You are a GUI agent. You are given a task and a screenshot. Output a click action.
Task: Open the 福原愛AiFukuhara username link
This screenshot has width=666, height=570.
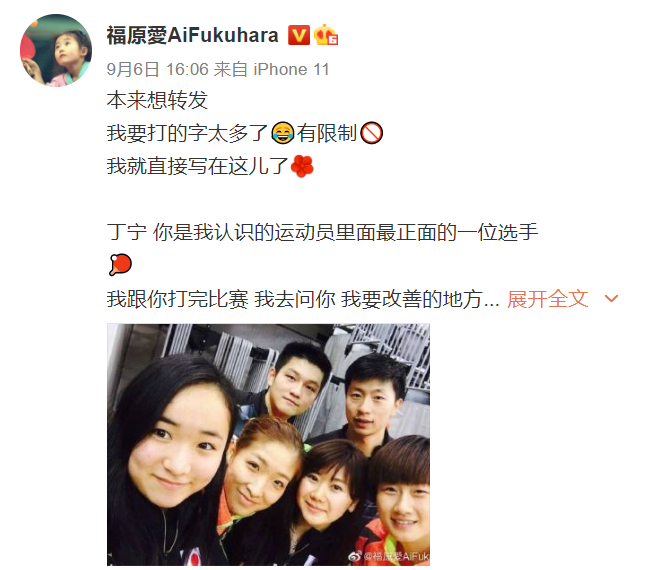click(x=192, y=35)
